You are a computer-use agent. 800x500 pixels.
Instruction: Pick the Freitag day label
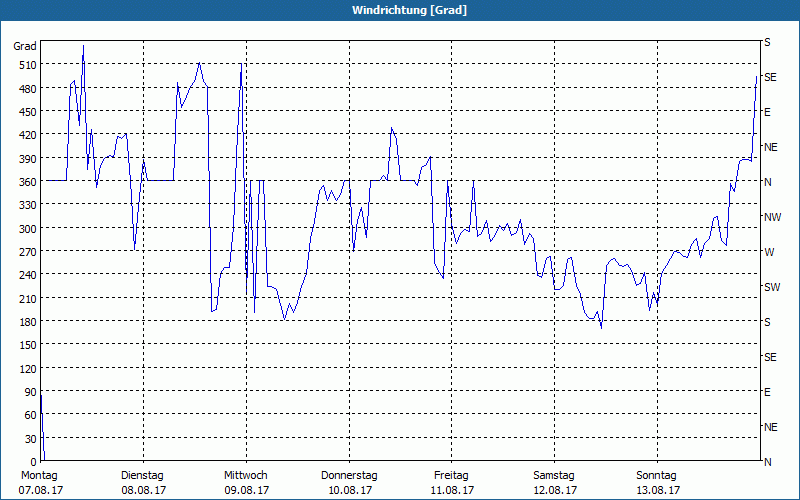452,476
